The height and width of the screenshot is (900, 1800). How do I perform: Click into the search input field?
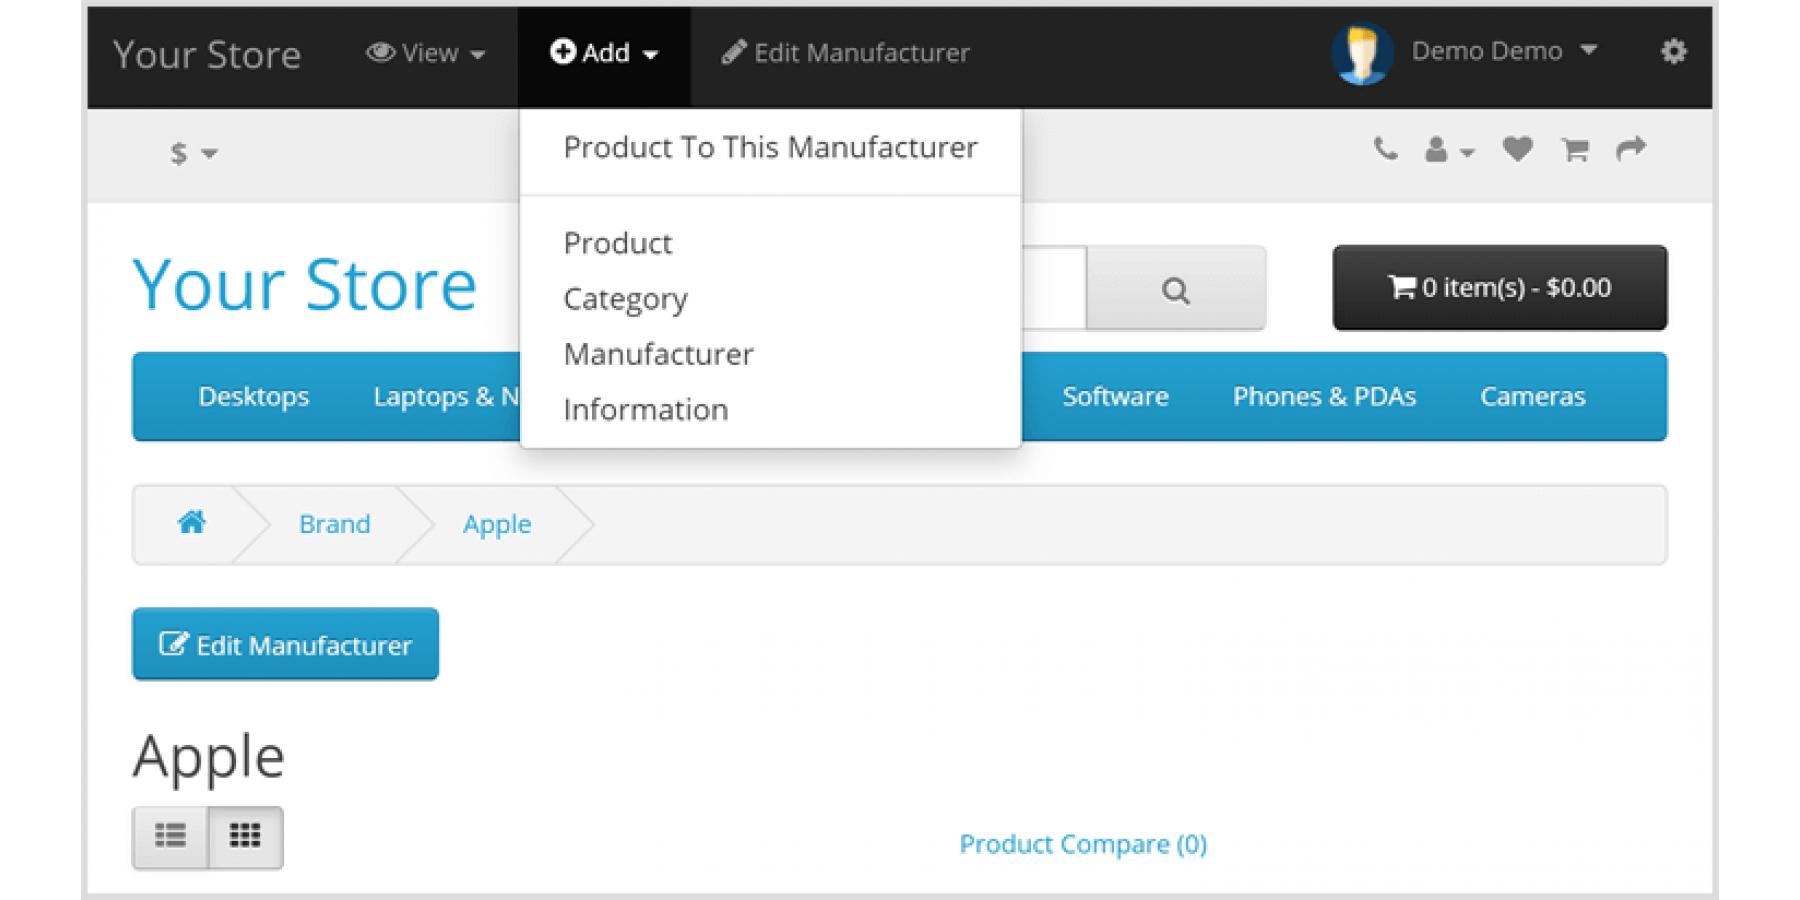(1053, 289)
